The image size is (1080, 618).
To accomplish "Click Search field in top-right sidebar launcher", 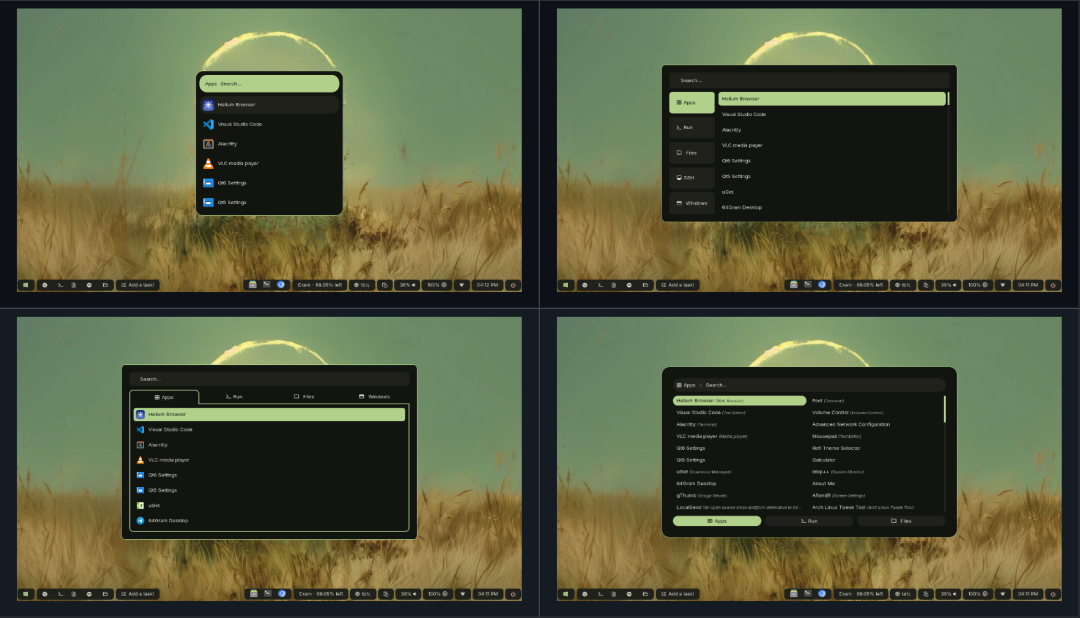I will tap(809, 80).
